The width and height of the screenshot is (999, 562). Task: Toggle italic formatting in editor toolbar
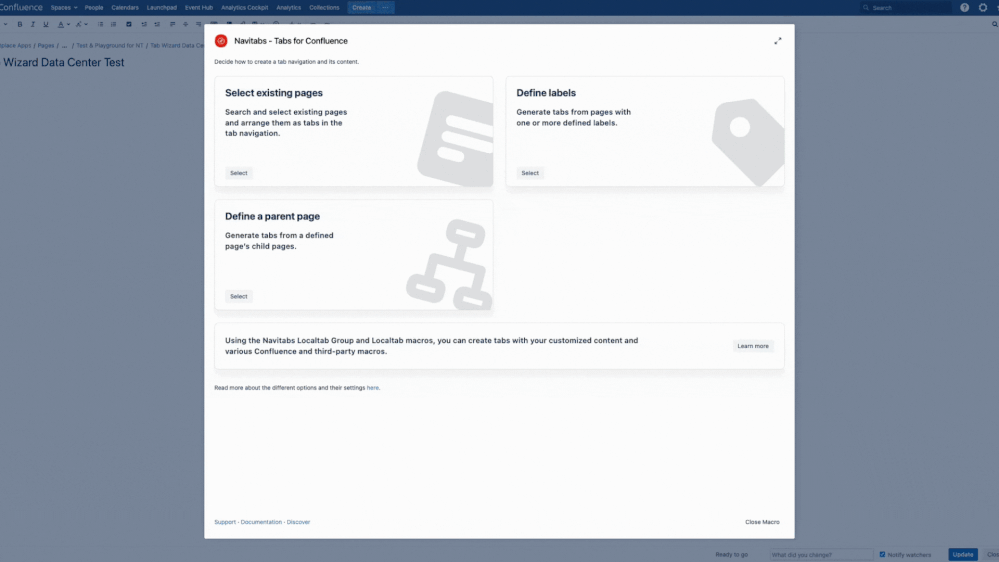click(x=32, y=24)
